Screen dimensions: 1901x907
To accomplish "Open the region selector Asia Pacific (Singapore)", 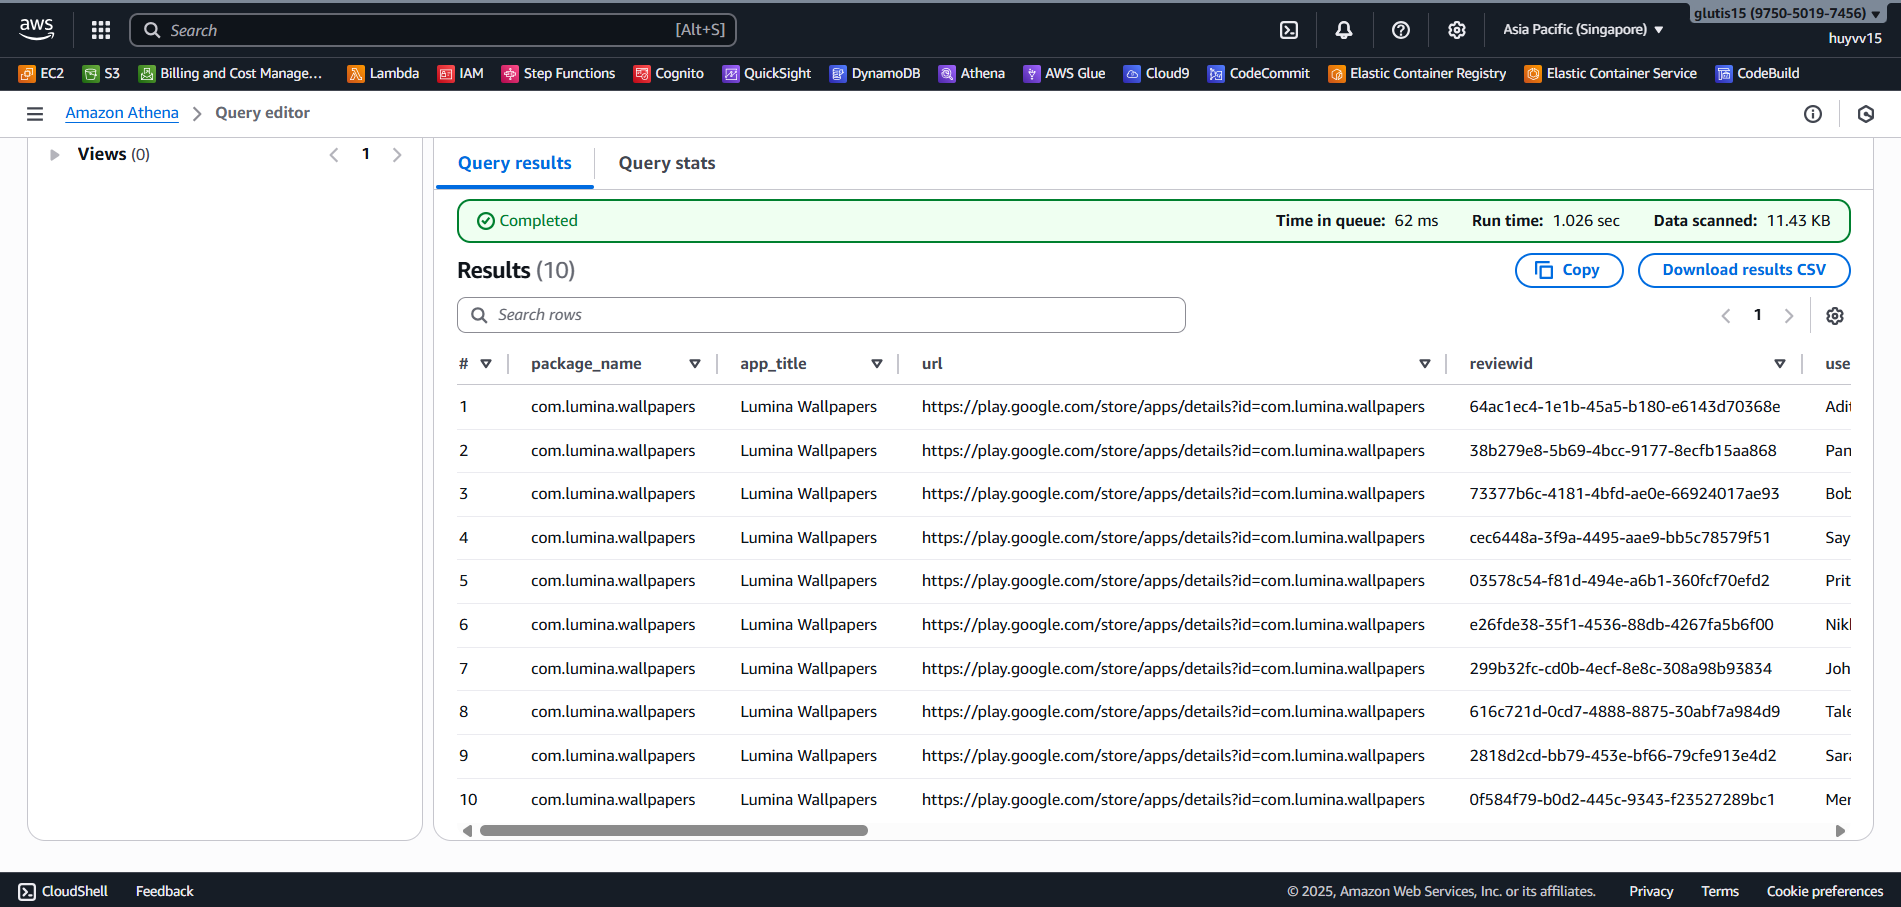I will [1582, 30].
